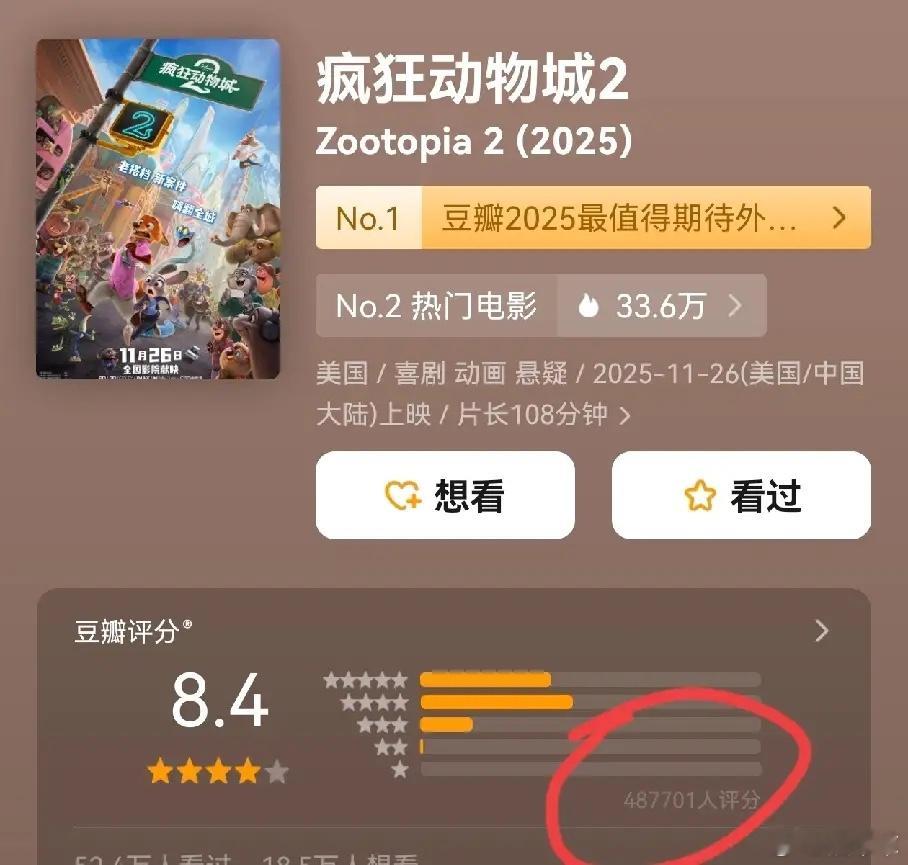Open the Zootopia 2 poster image
The width and height of the screenshot is (908, 865).
click(x=158, y=209)
